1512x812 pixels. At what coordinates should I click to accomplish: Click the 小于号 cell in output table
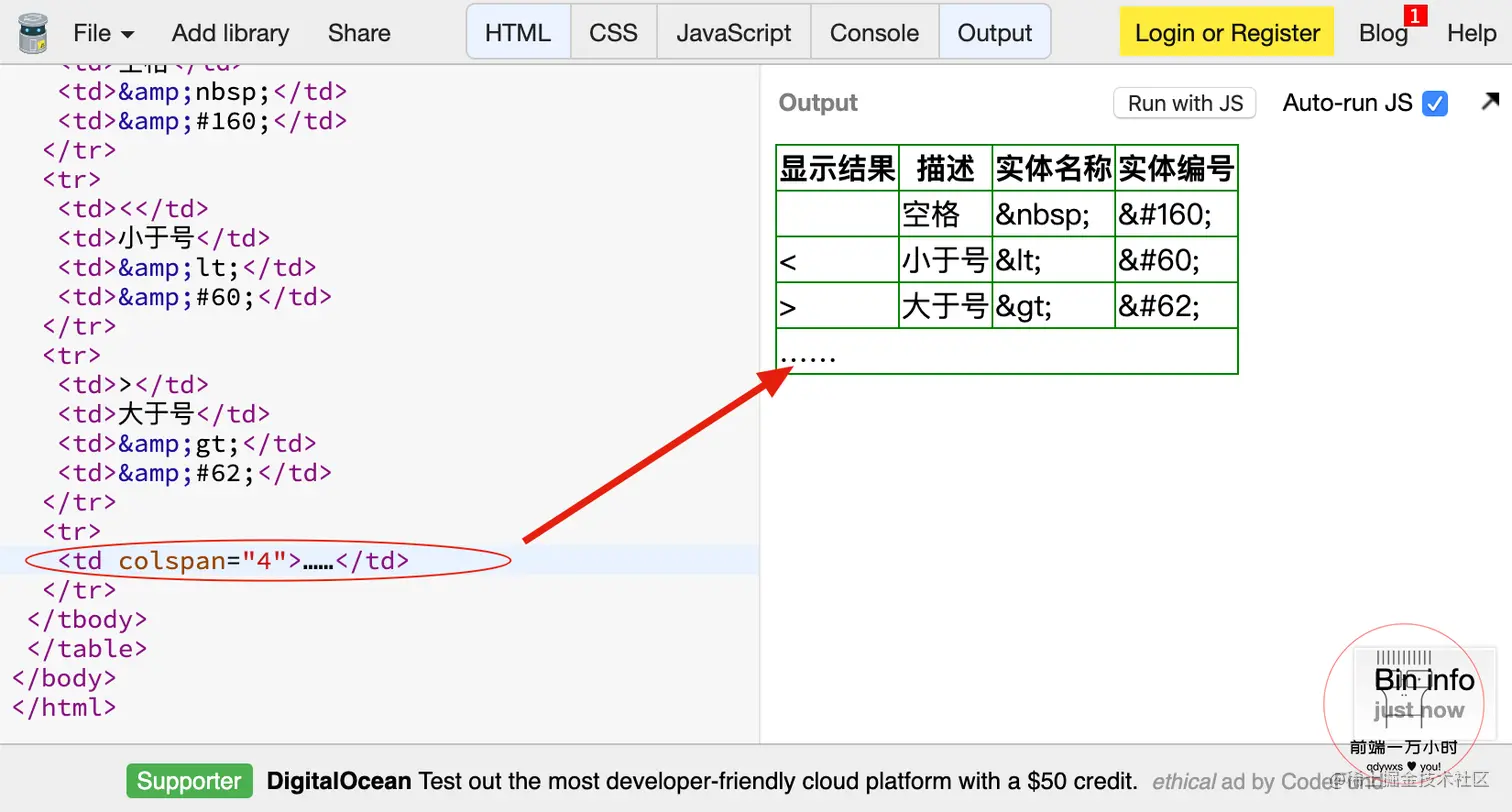pos(946,260)
